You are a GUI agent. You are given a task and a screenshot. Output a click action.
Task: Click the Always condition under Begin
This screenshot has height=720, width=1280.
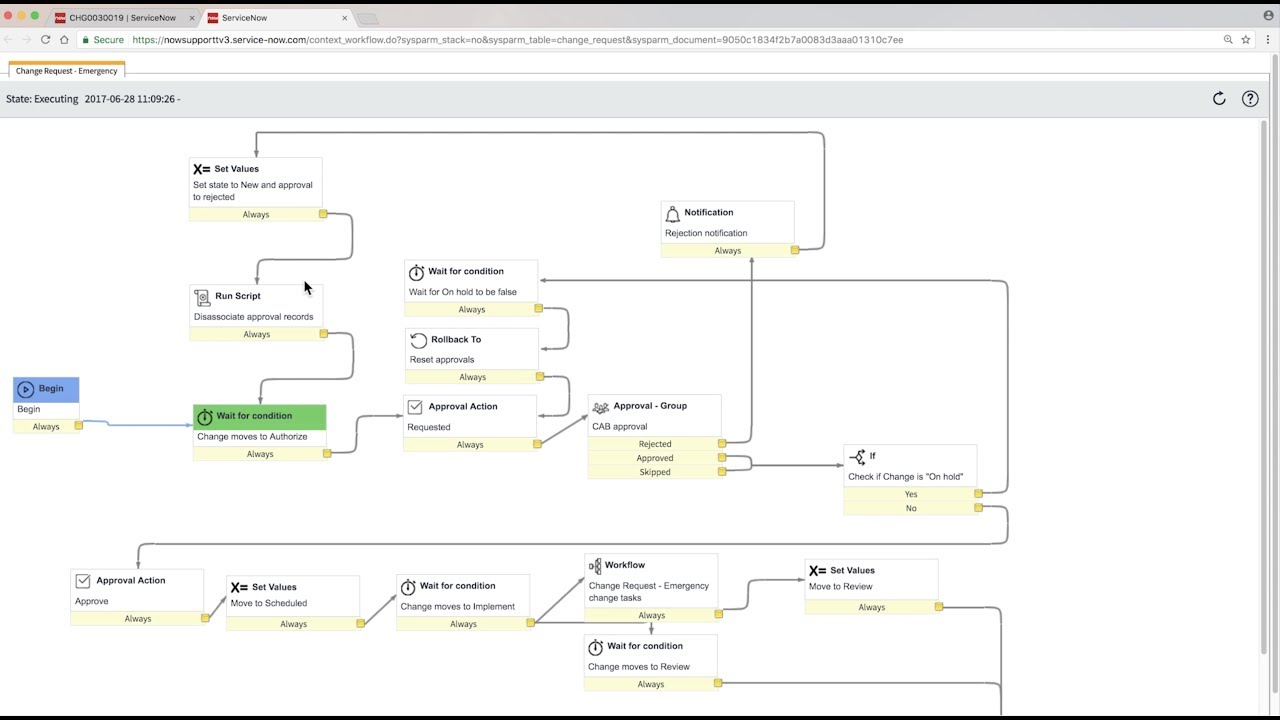click(x=46, y=427)
